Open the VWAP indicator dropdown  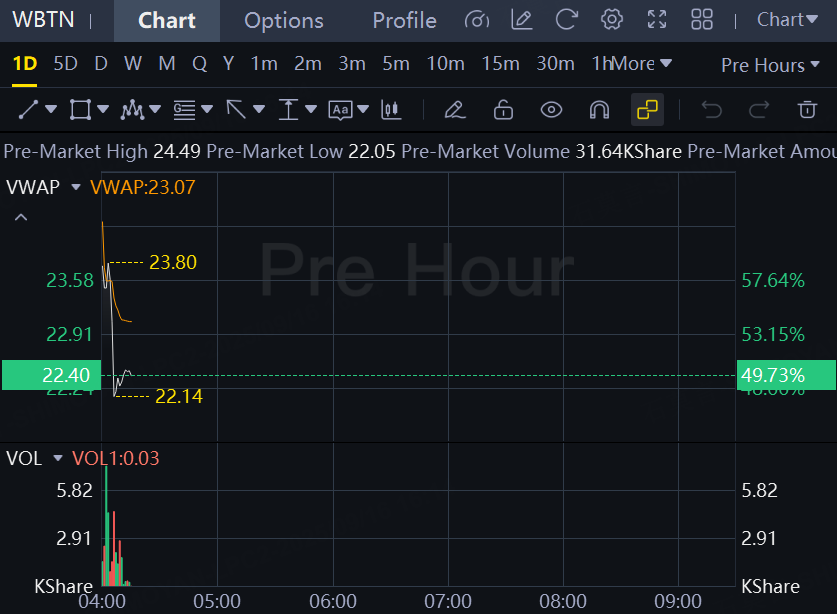(x=76, y=187)
